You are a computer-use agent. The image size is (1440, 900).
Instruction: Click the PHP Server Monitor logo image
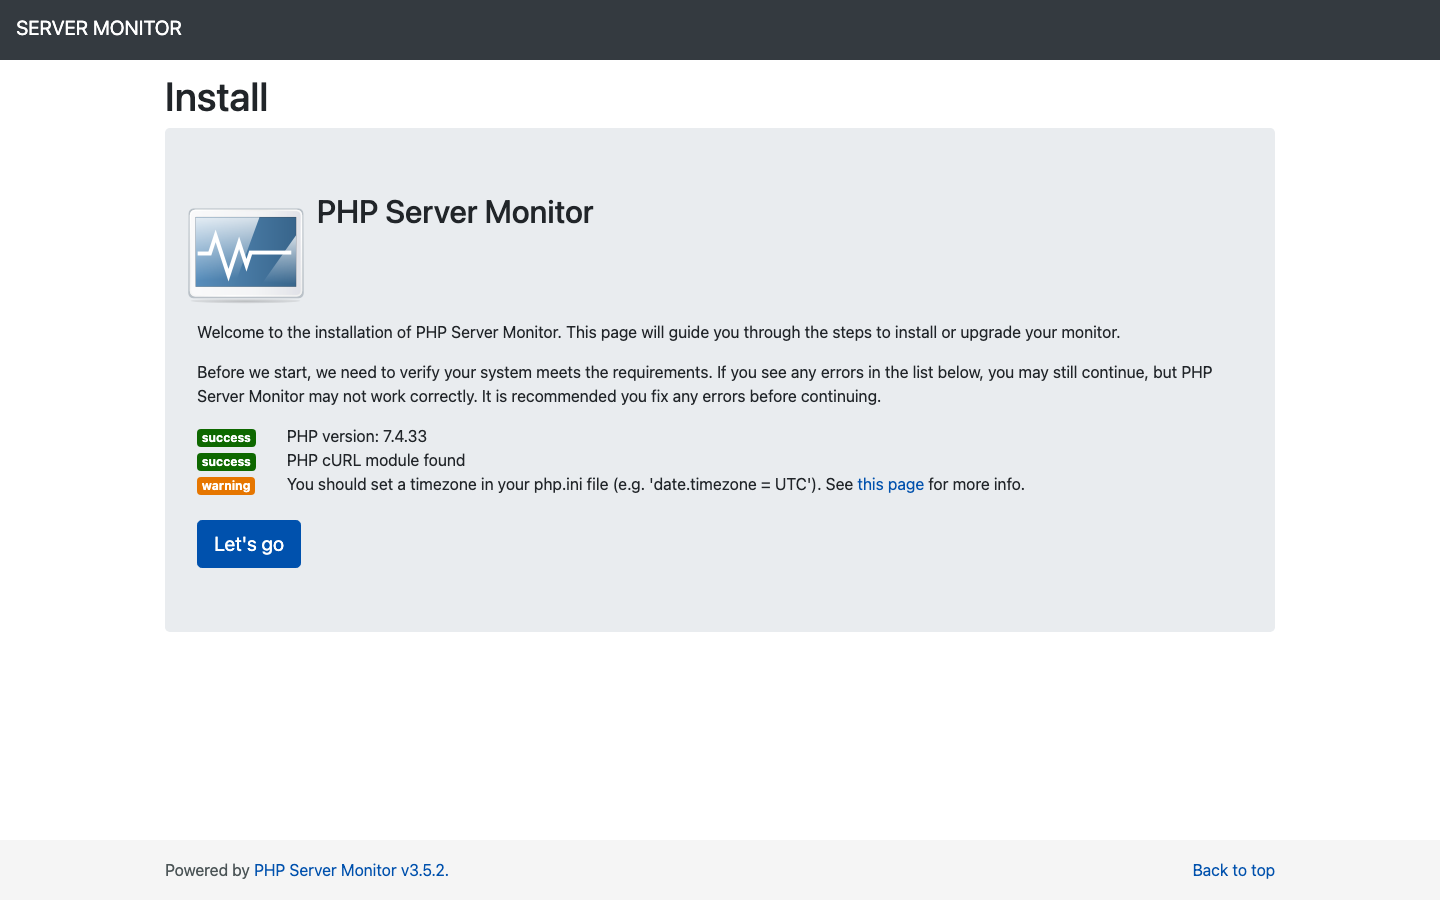pos(246,255)
